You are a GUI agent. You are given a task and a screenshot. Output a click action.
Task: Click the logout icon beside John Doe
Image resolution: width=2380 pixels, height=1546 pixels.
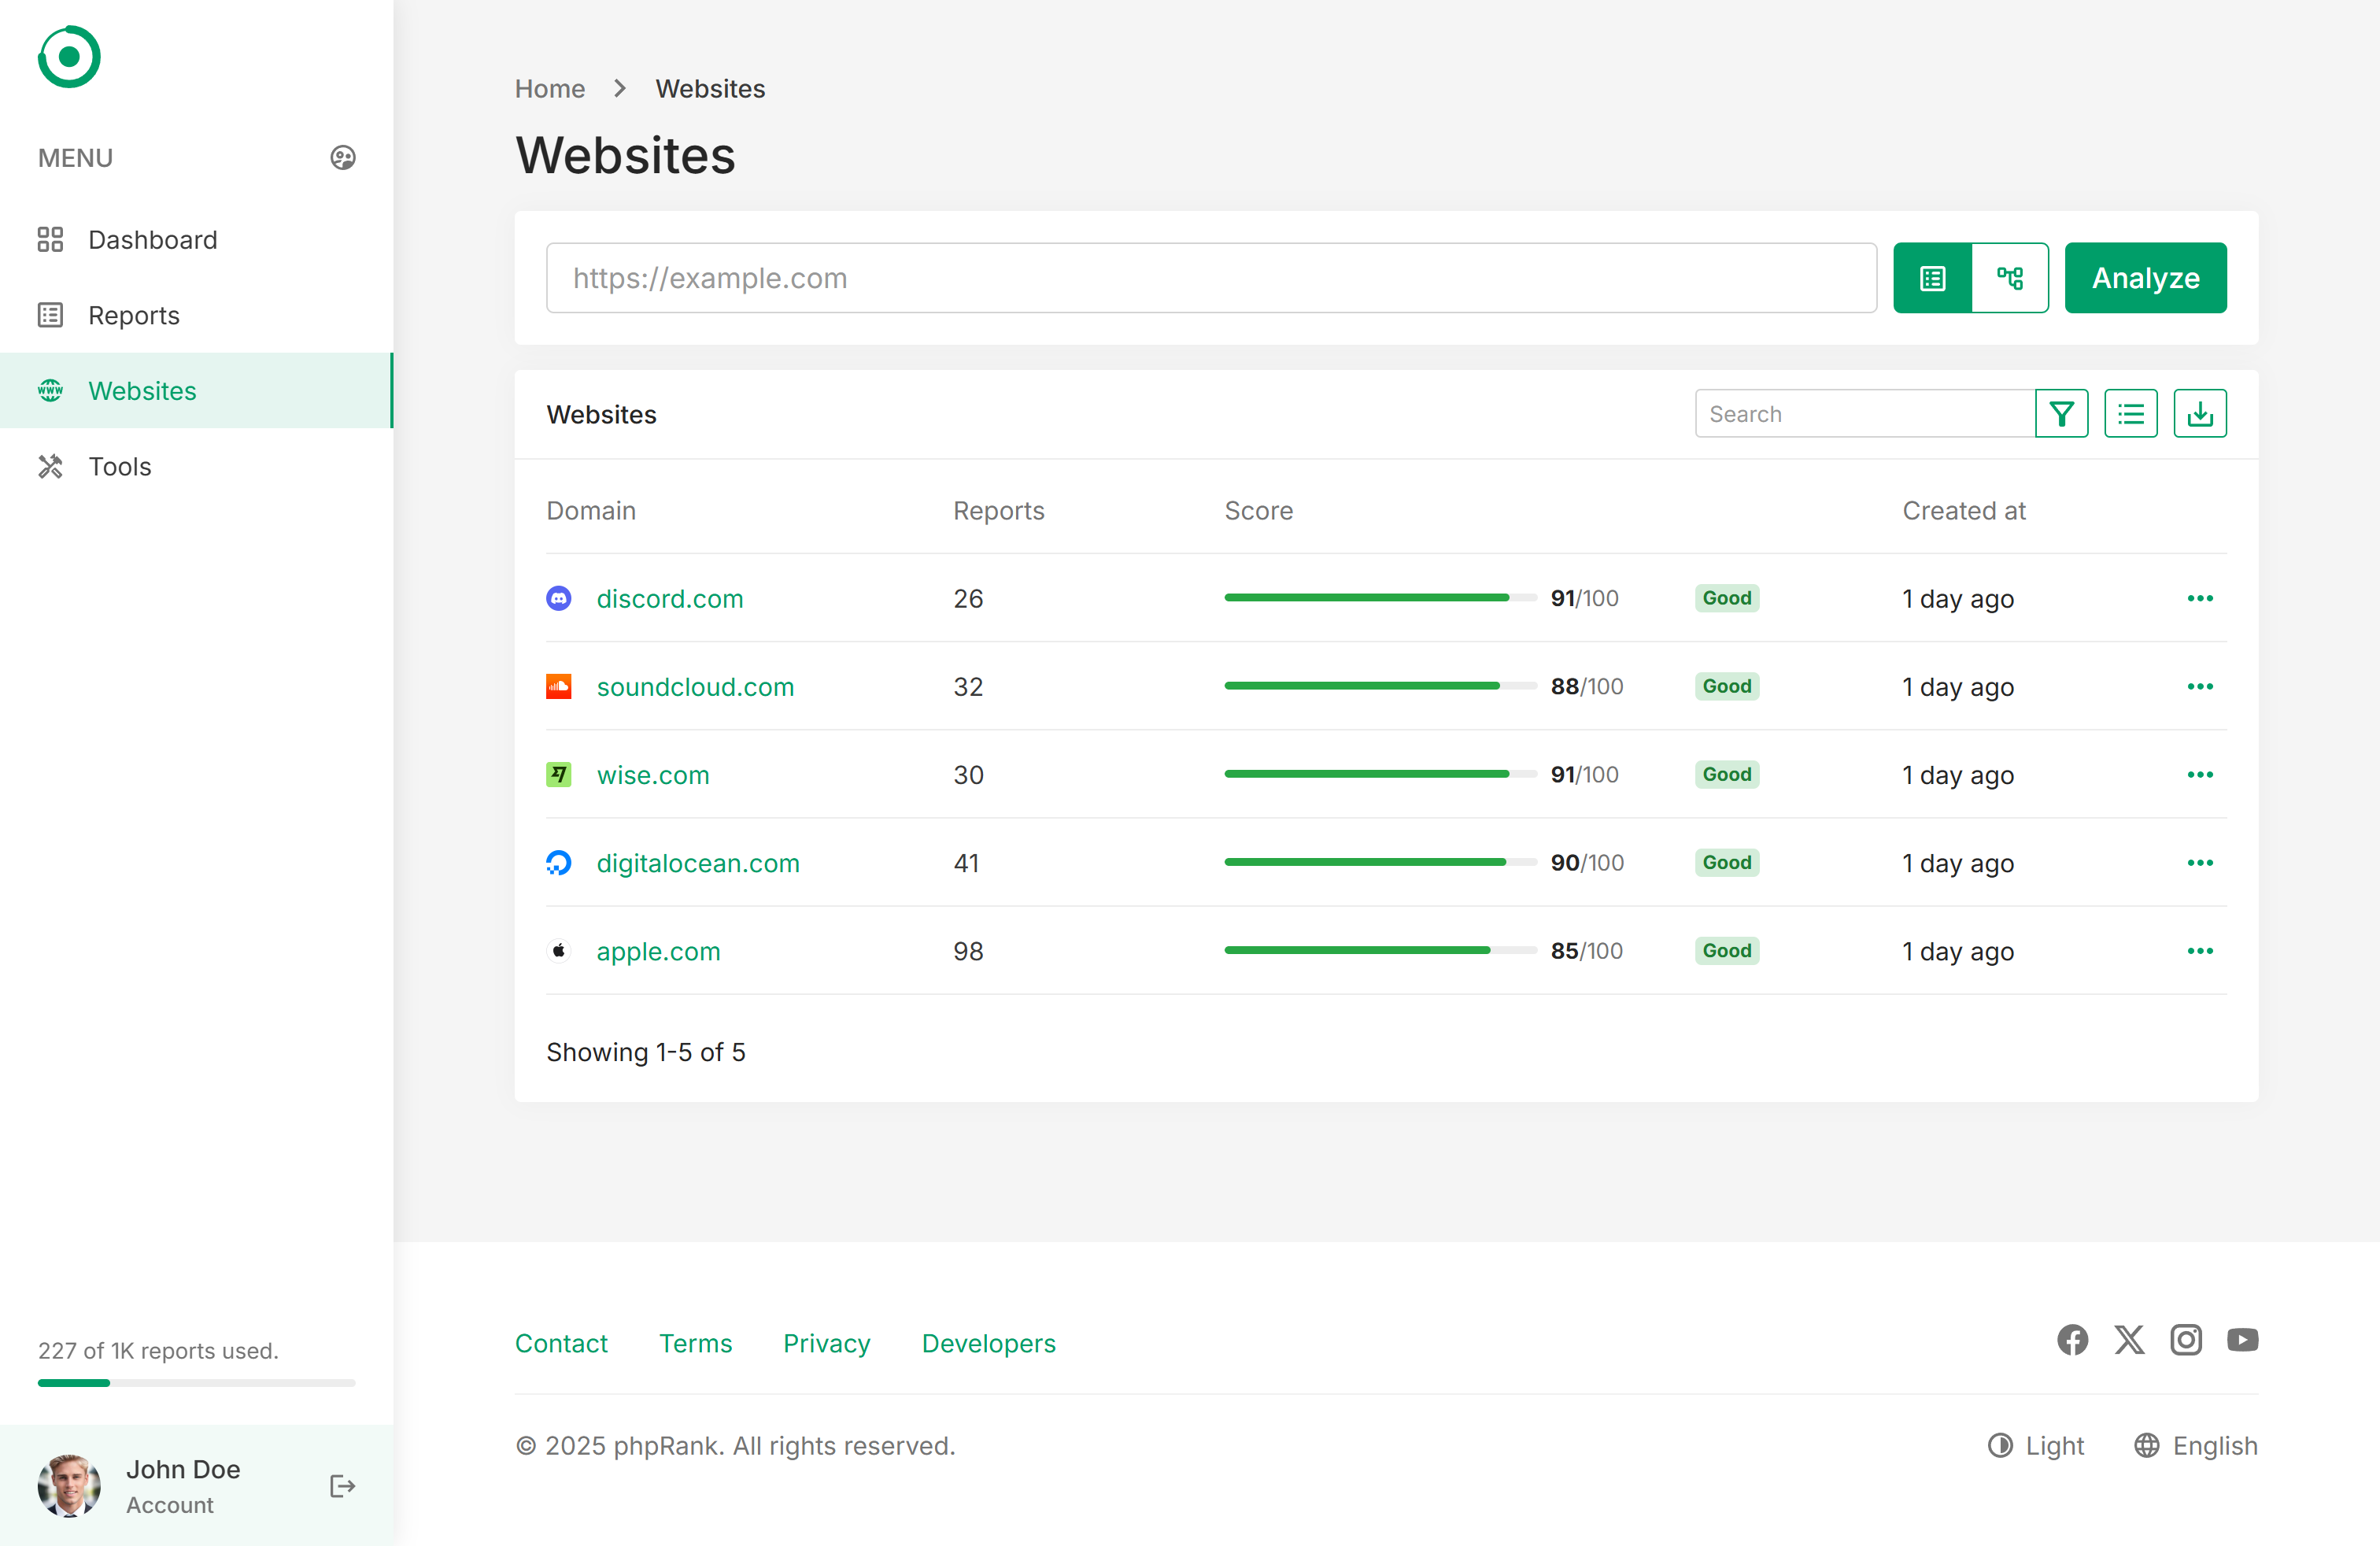click(342, 1486)
